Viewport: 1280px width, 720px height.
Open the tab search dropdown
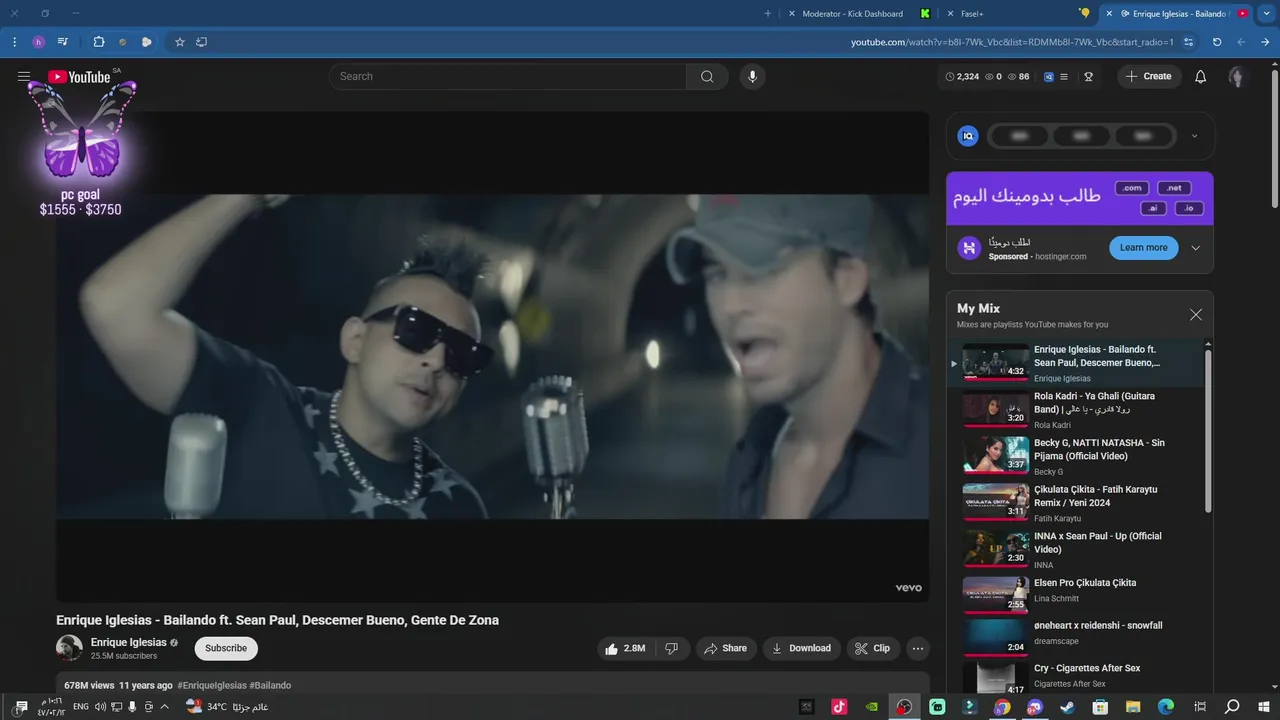point(1265,14)
